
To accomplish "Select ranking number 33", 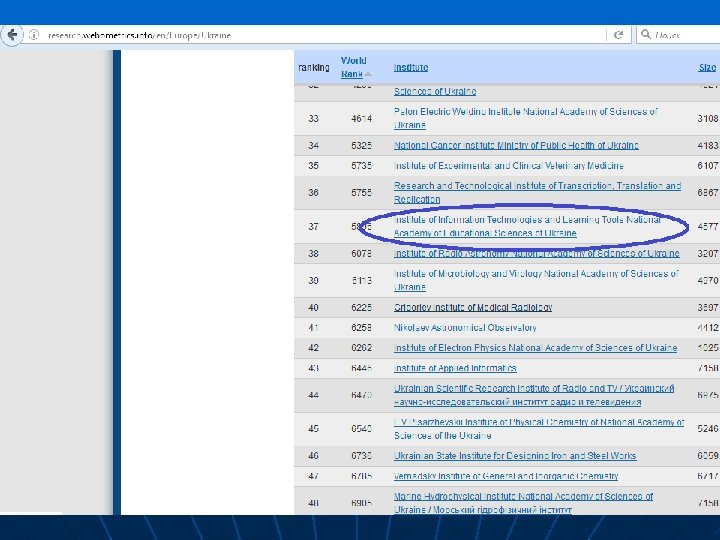I will click(313, 118).
